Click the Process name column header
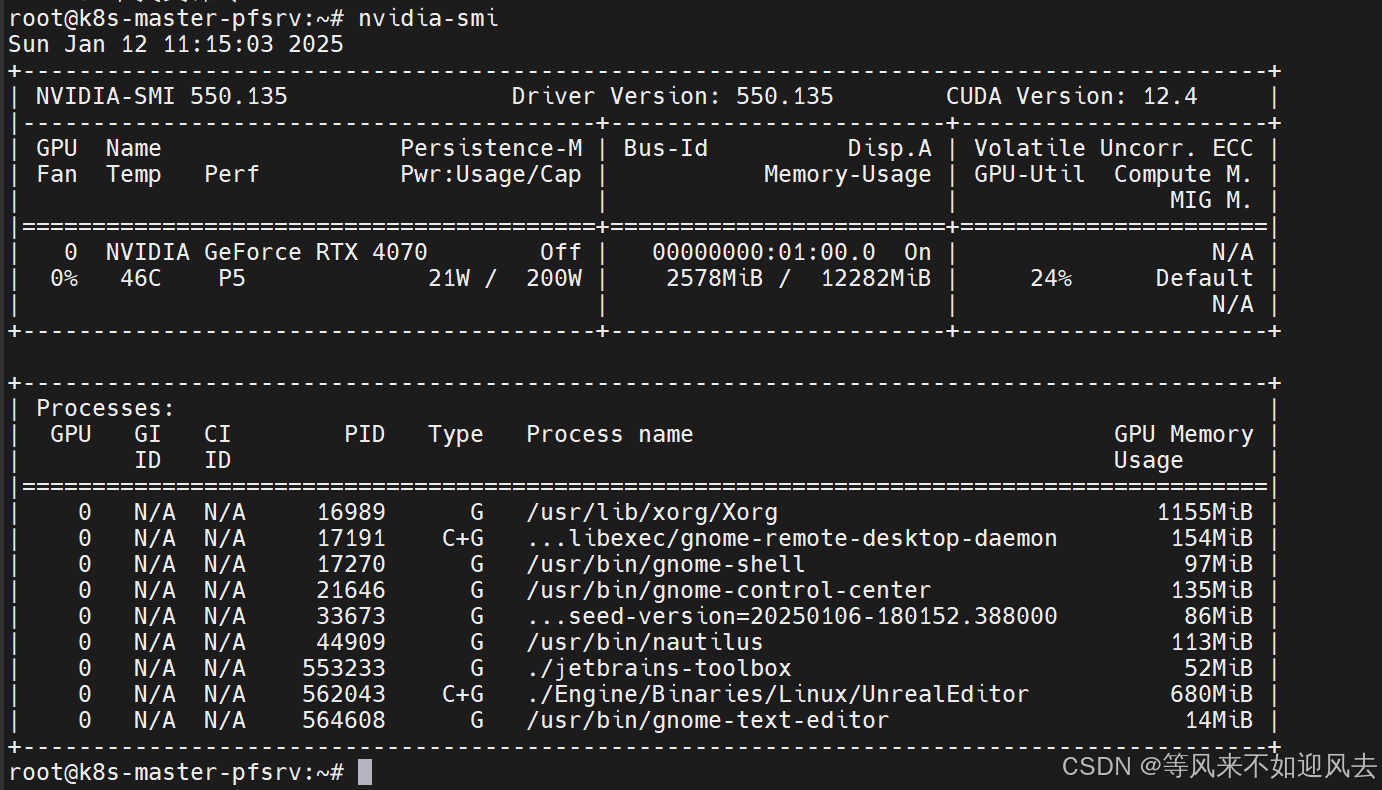Screen dimensions: 1382x790 [610, 434]
